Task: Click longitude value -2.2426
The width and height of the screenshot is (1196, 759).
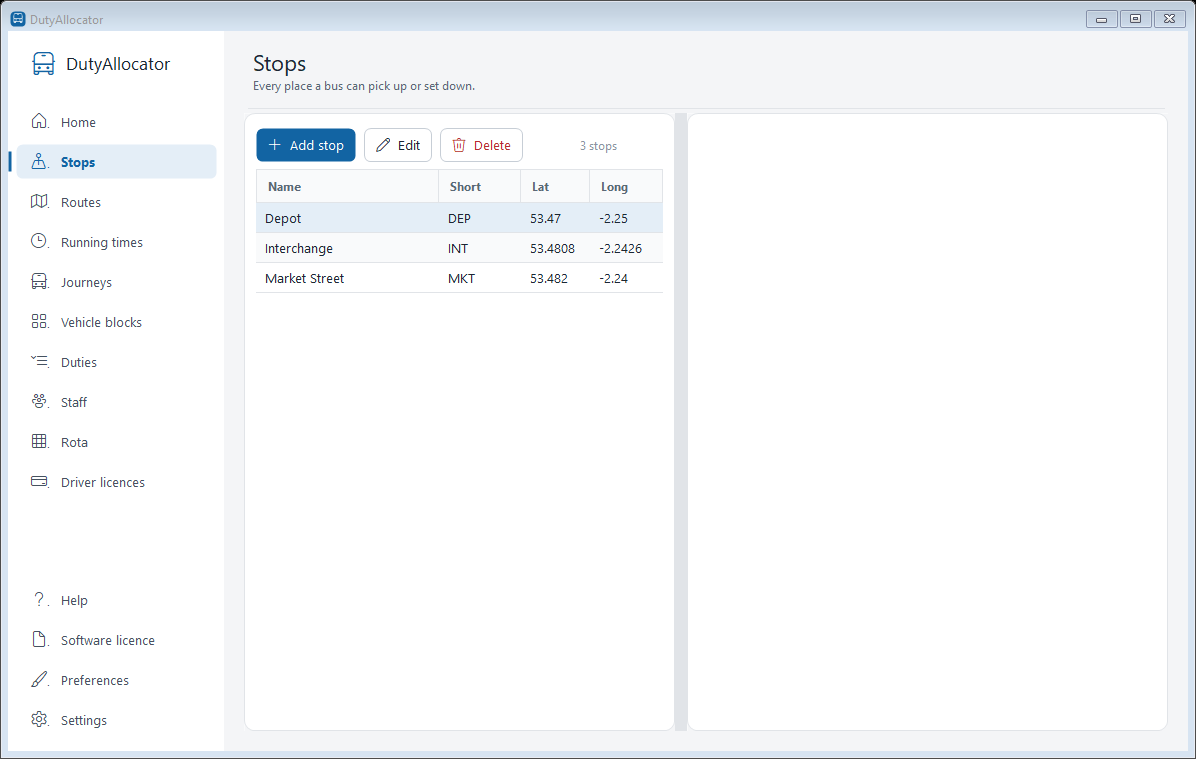Action: click(620, 249)
